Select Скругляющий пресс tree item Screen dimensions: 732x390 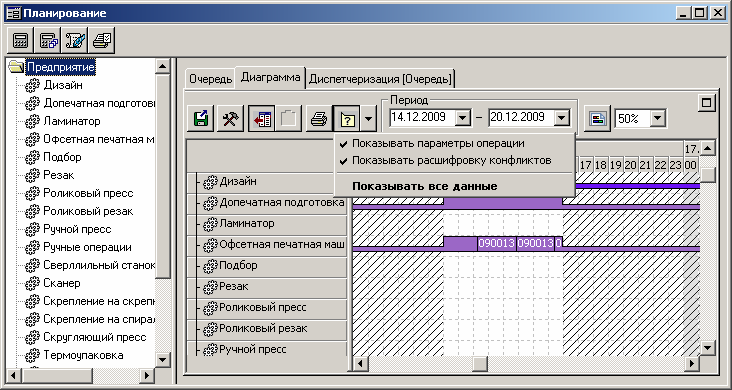(x=95, y=337)
